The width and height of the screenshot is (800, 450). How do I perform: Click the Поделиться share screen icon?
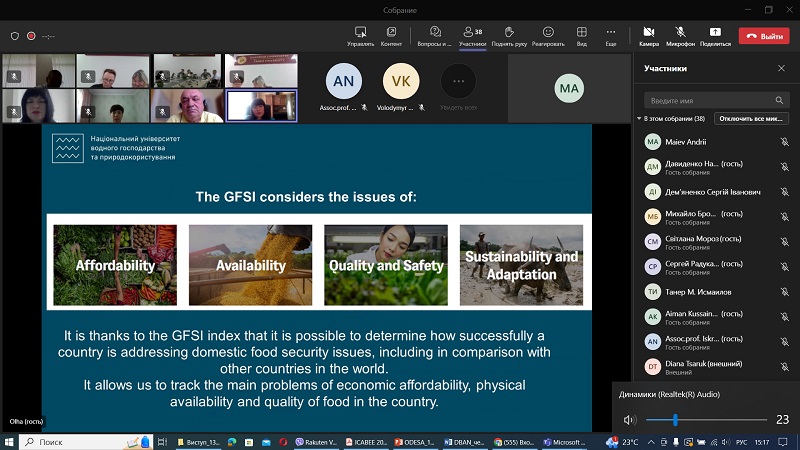coord(715,35)
